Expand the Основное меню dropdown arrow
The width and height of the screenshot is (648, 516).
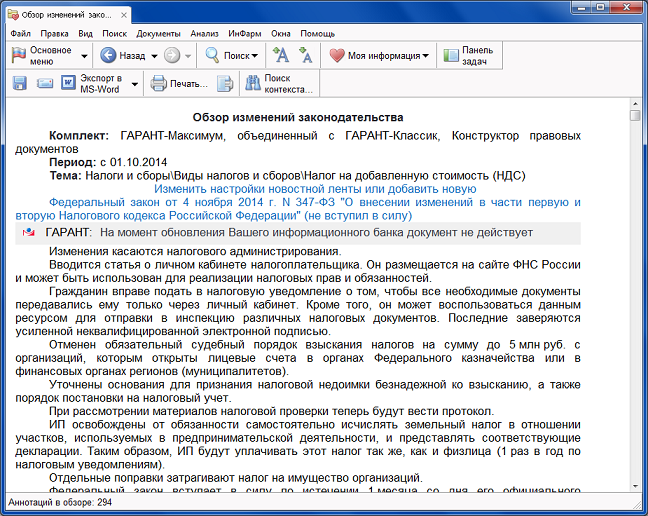click(x=82, y=56)
